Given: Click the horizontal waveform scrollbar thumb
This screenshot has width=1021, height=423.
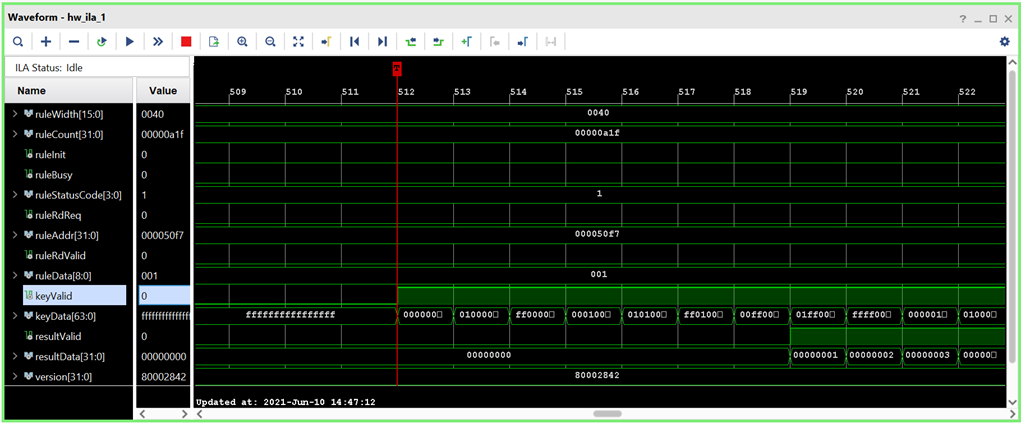Looking at the screenshot, I should tap(608, 413).
